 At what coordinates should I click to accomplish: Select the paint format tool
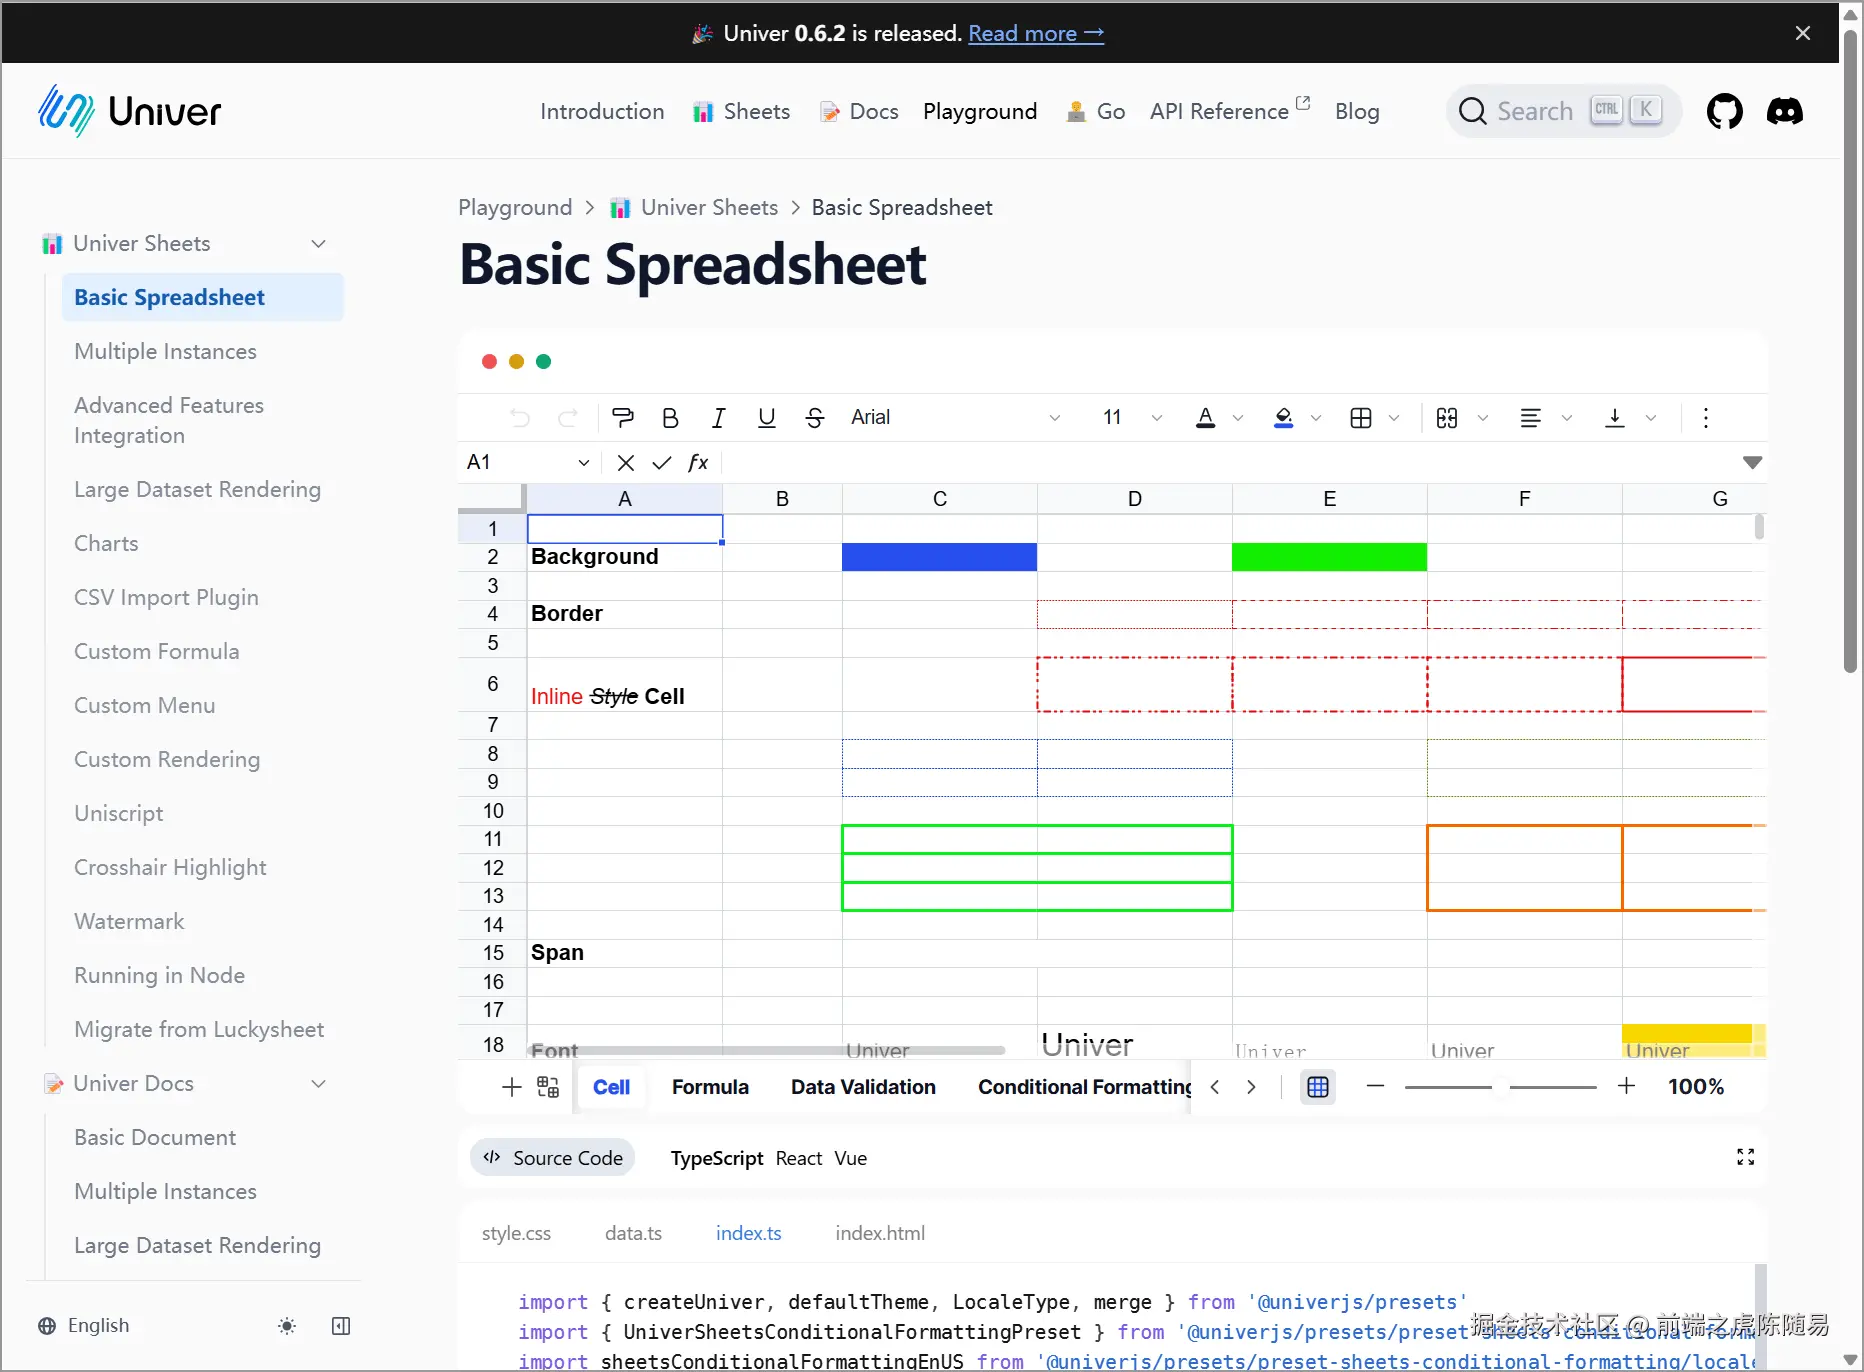tap(623, 418)
